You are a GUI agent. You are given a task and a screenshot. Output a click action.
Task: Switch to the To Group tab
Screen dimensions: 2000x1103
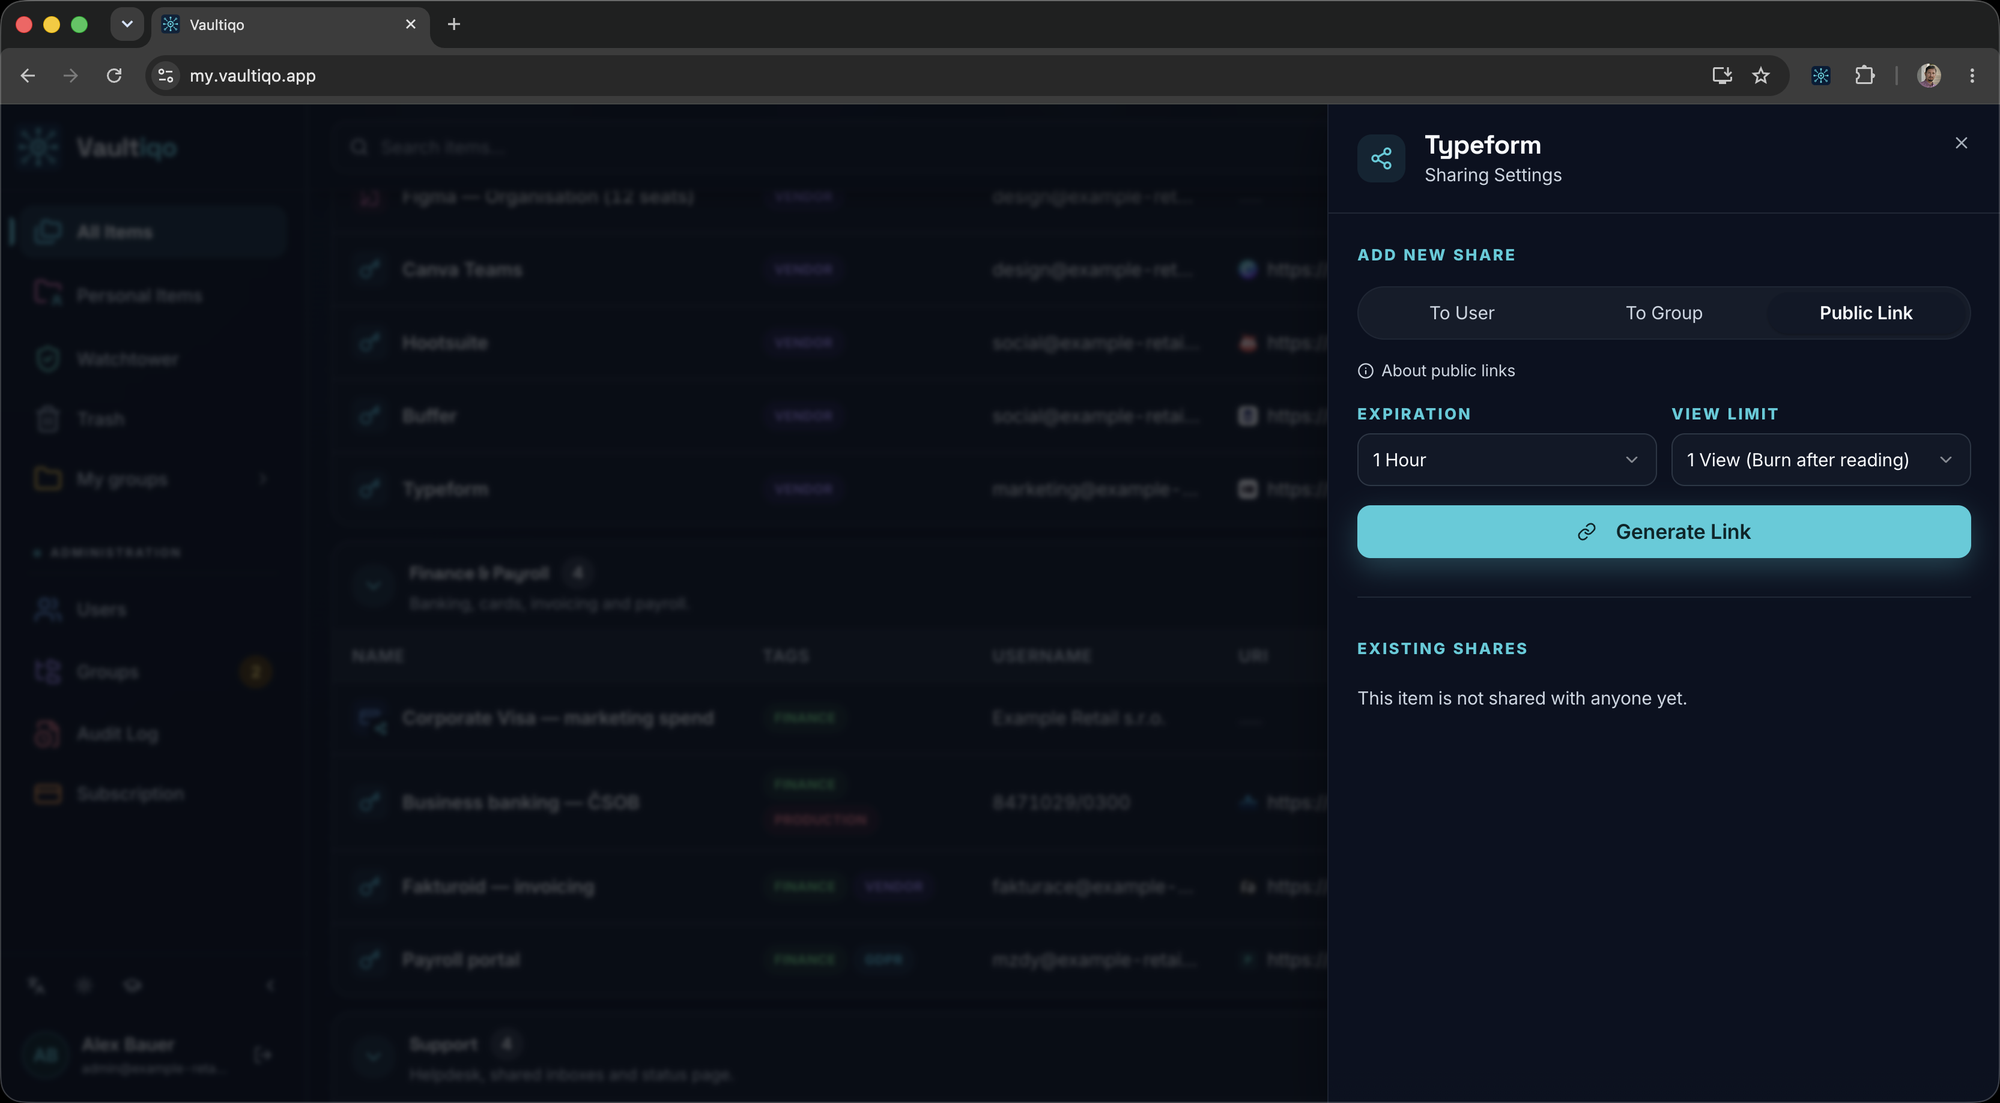tap(1664, 313)
